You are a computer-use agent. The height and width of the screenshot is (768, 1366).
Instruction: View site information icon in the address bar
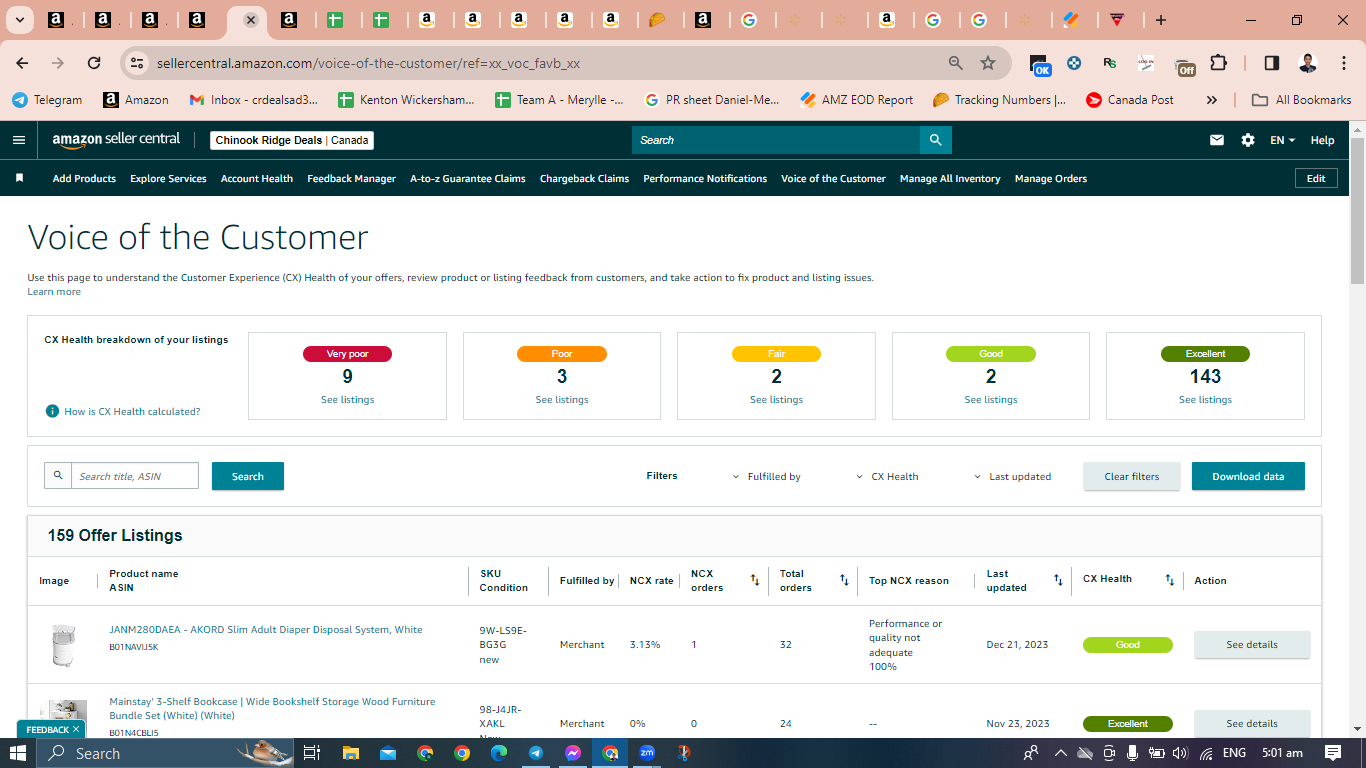point(137,63)
